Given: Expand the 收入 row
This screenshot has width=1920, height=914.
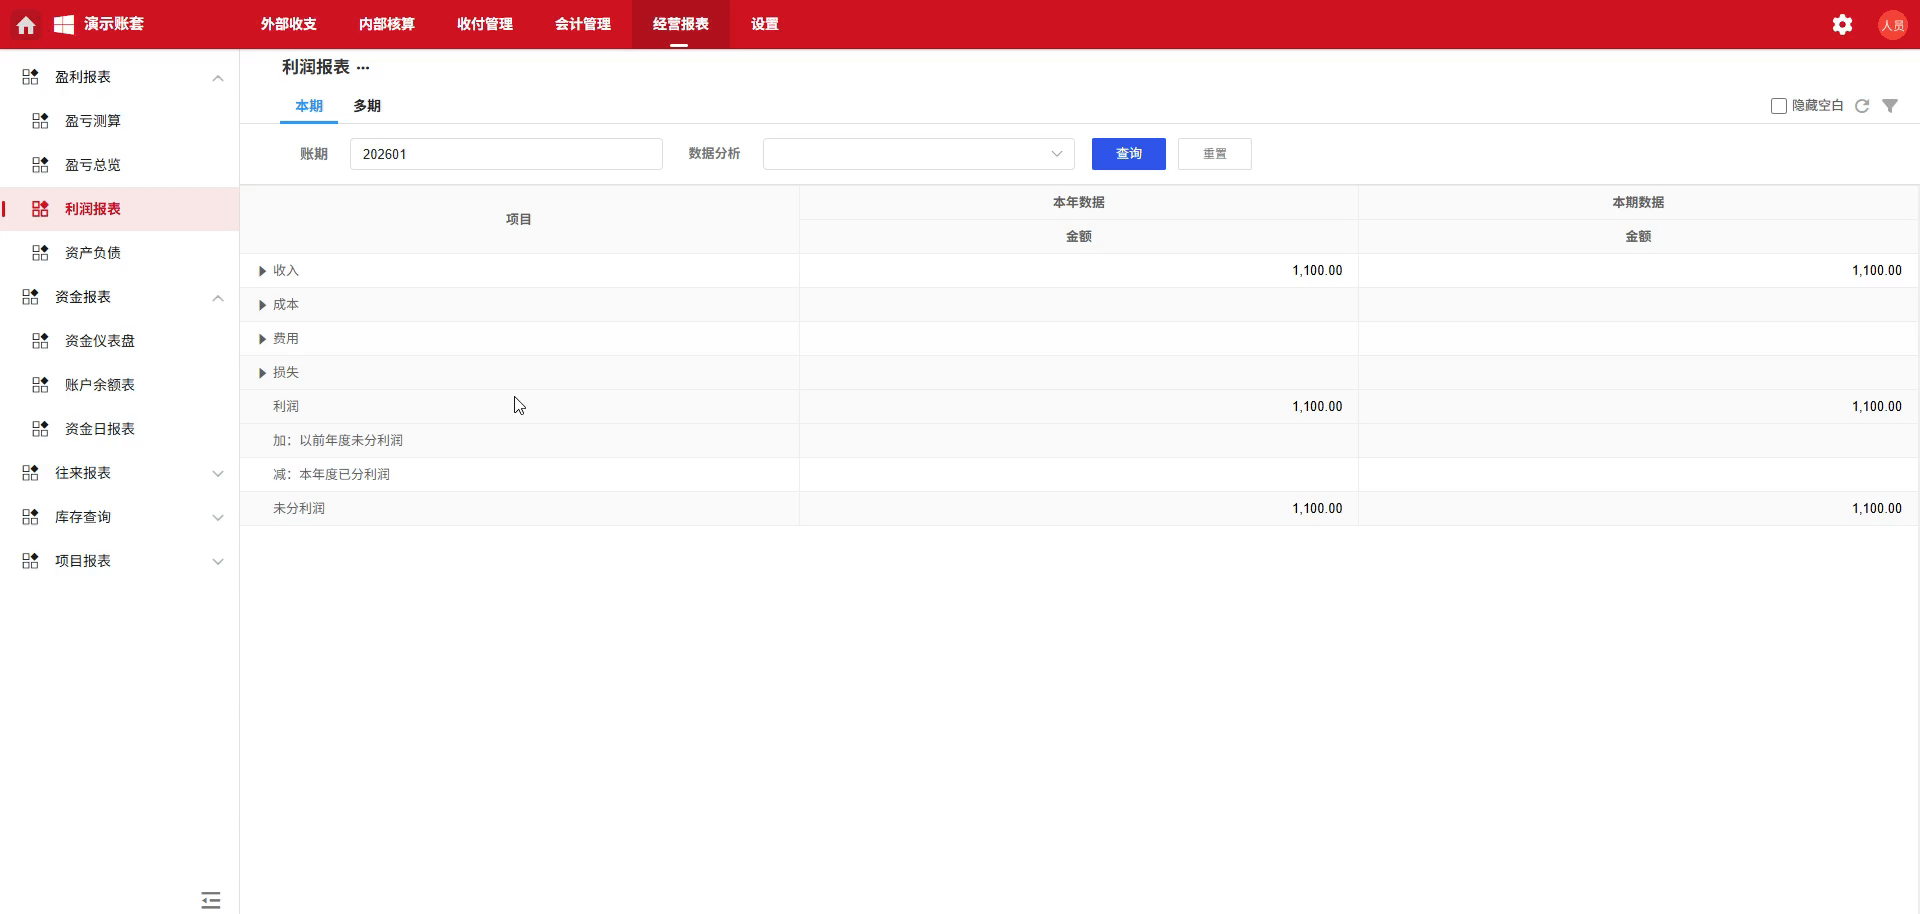Looking at the screenshot, I should tap(262, 271).
